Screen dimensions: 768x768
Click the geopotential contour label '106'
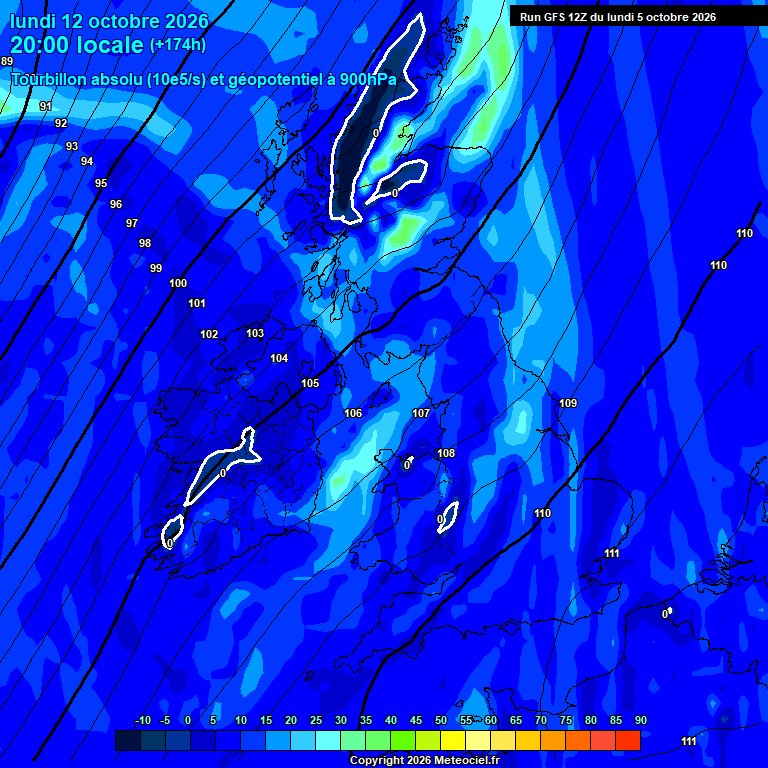(x=353, y=413)
